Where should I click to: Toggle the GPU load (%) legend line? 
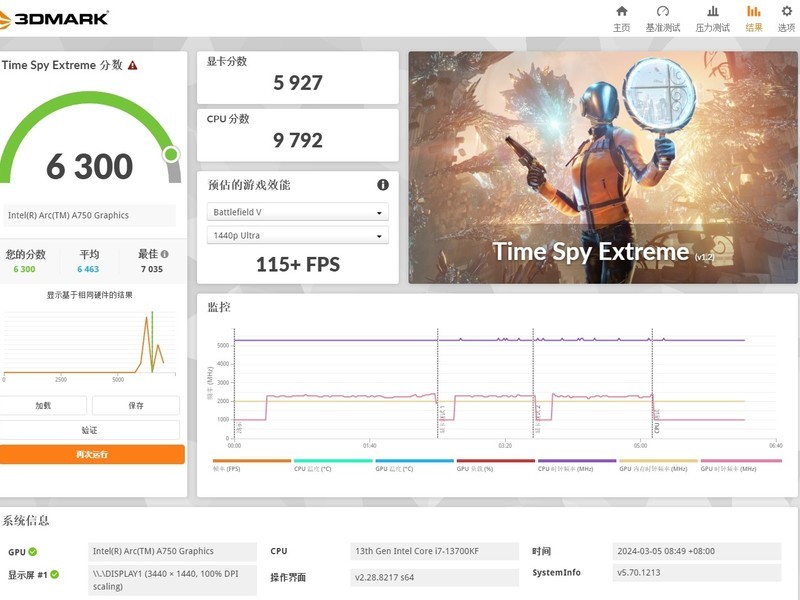tap(495, 465)
